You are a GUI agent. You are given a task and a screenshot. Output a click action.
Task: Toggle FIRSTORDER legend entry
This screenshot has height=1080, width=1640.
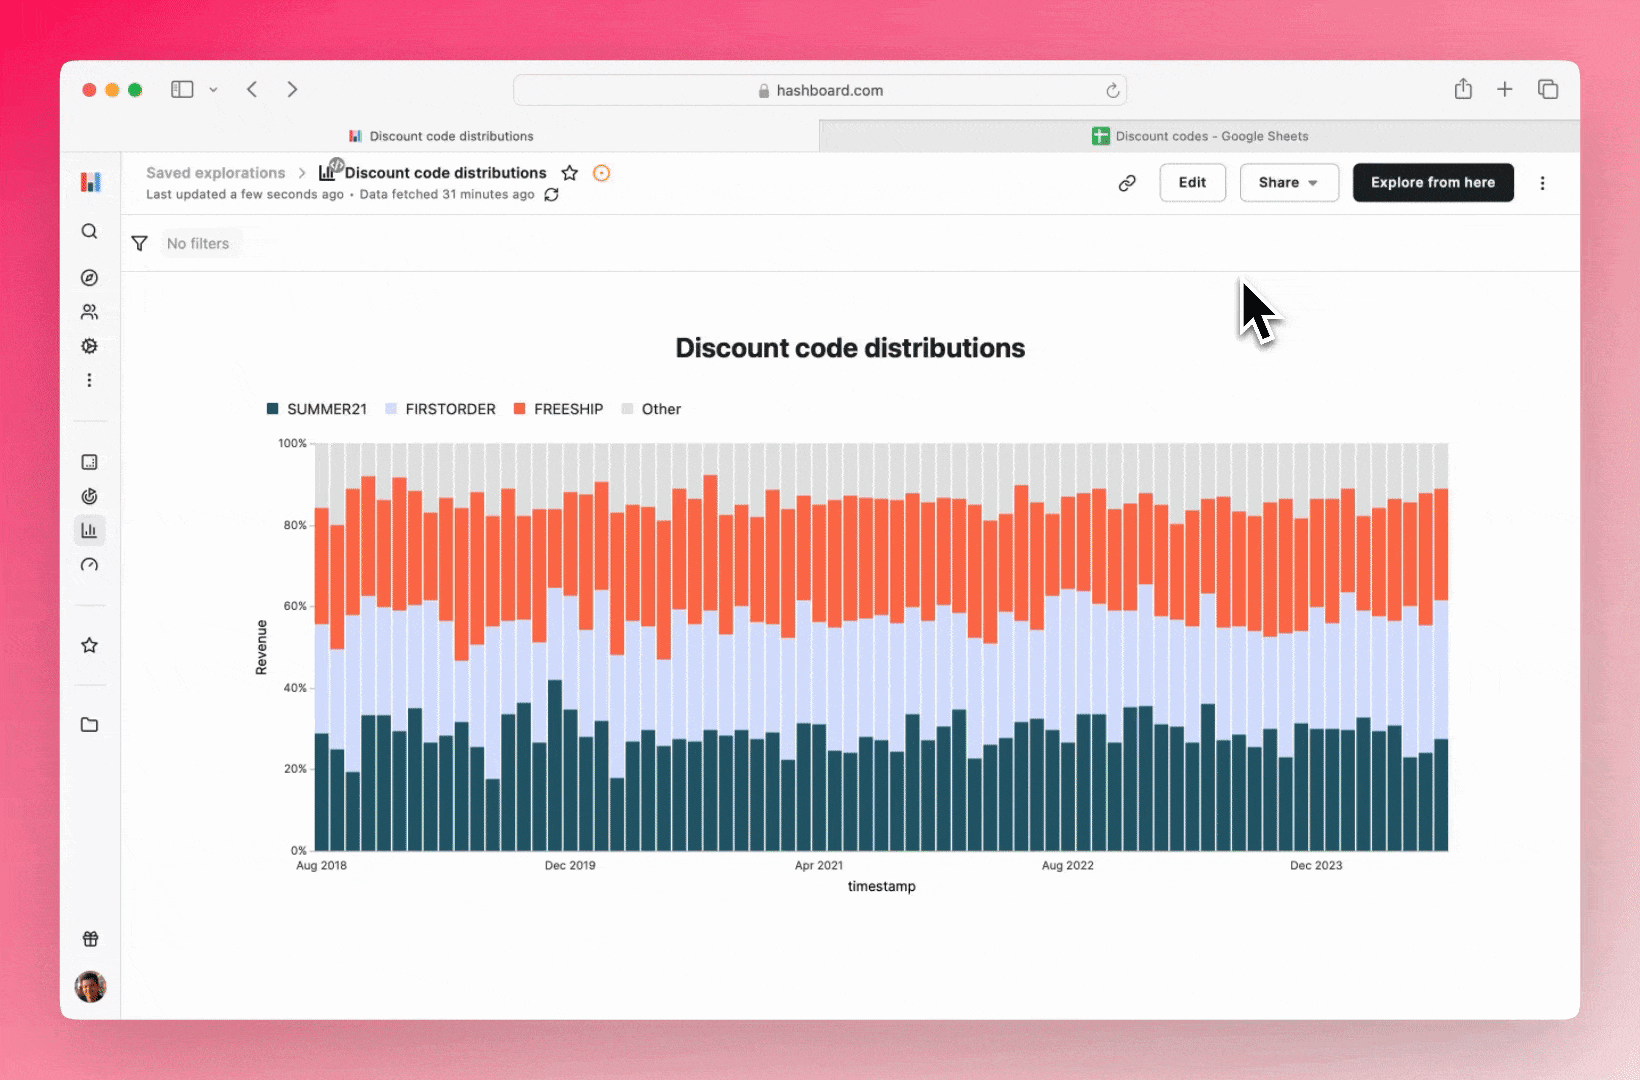(440, 409)
